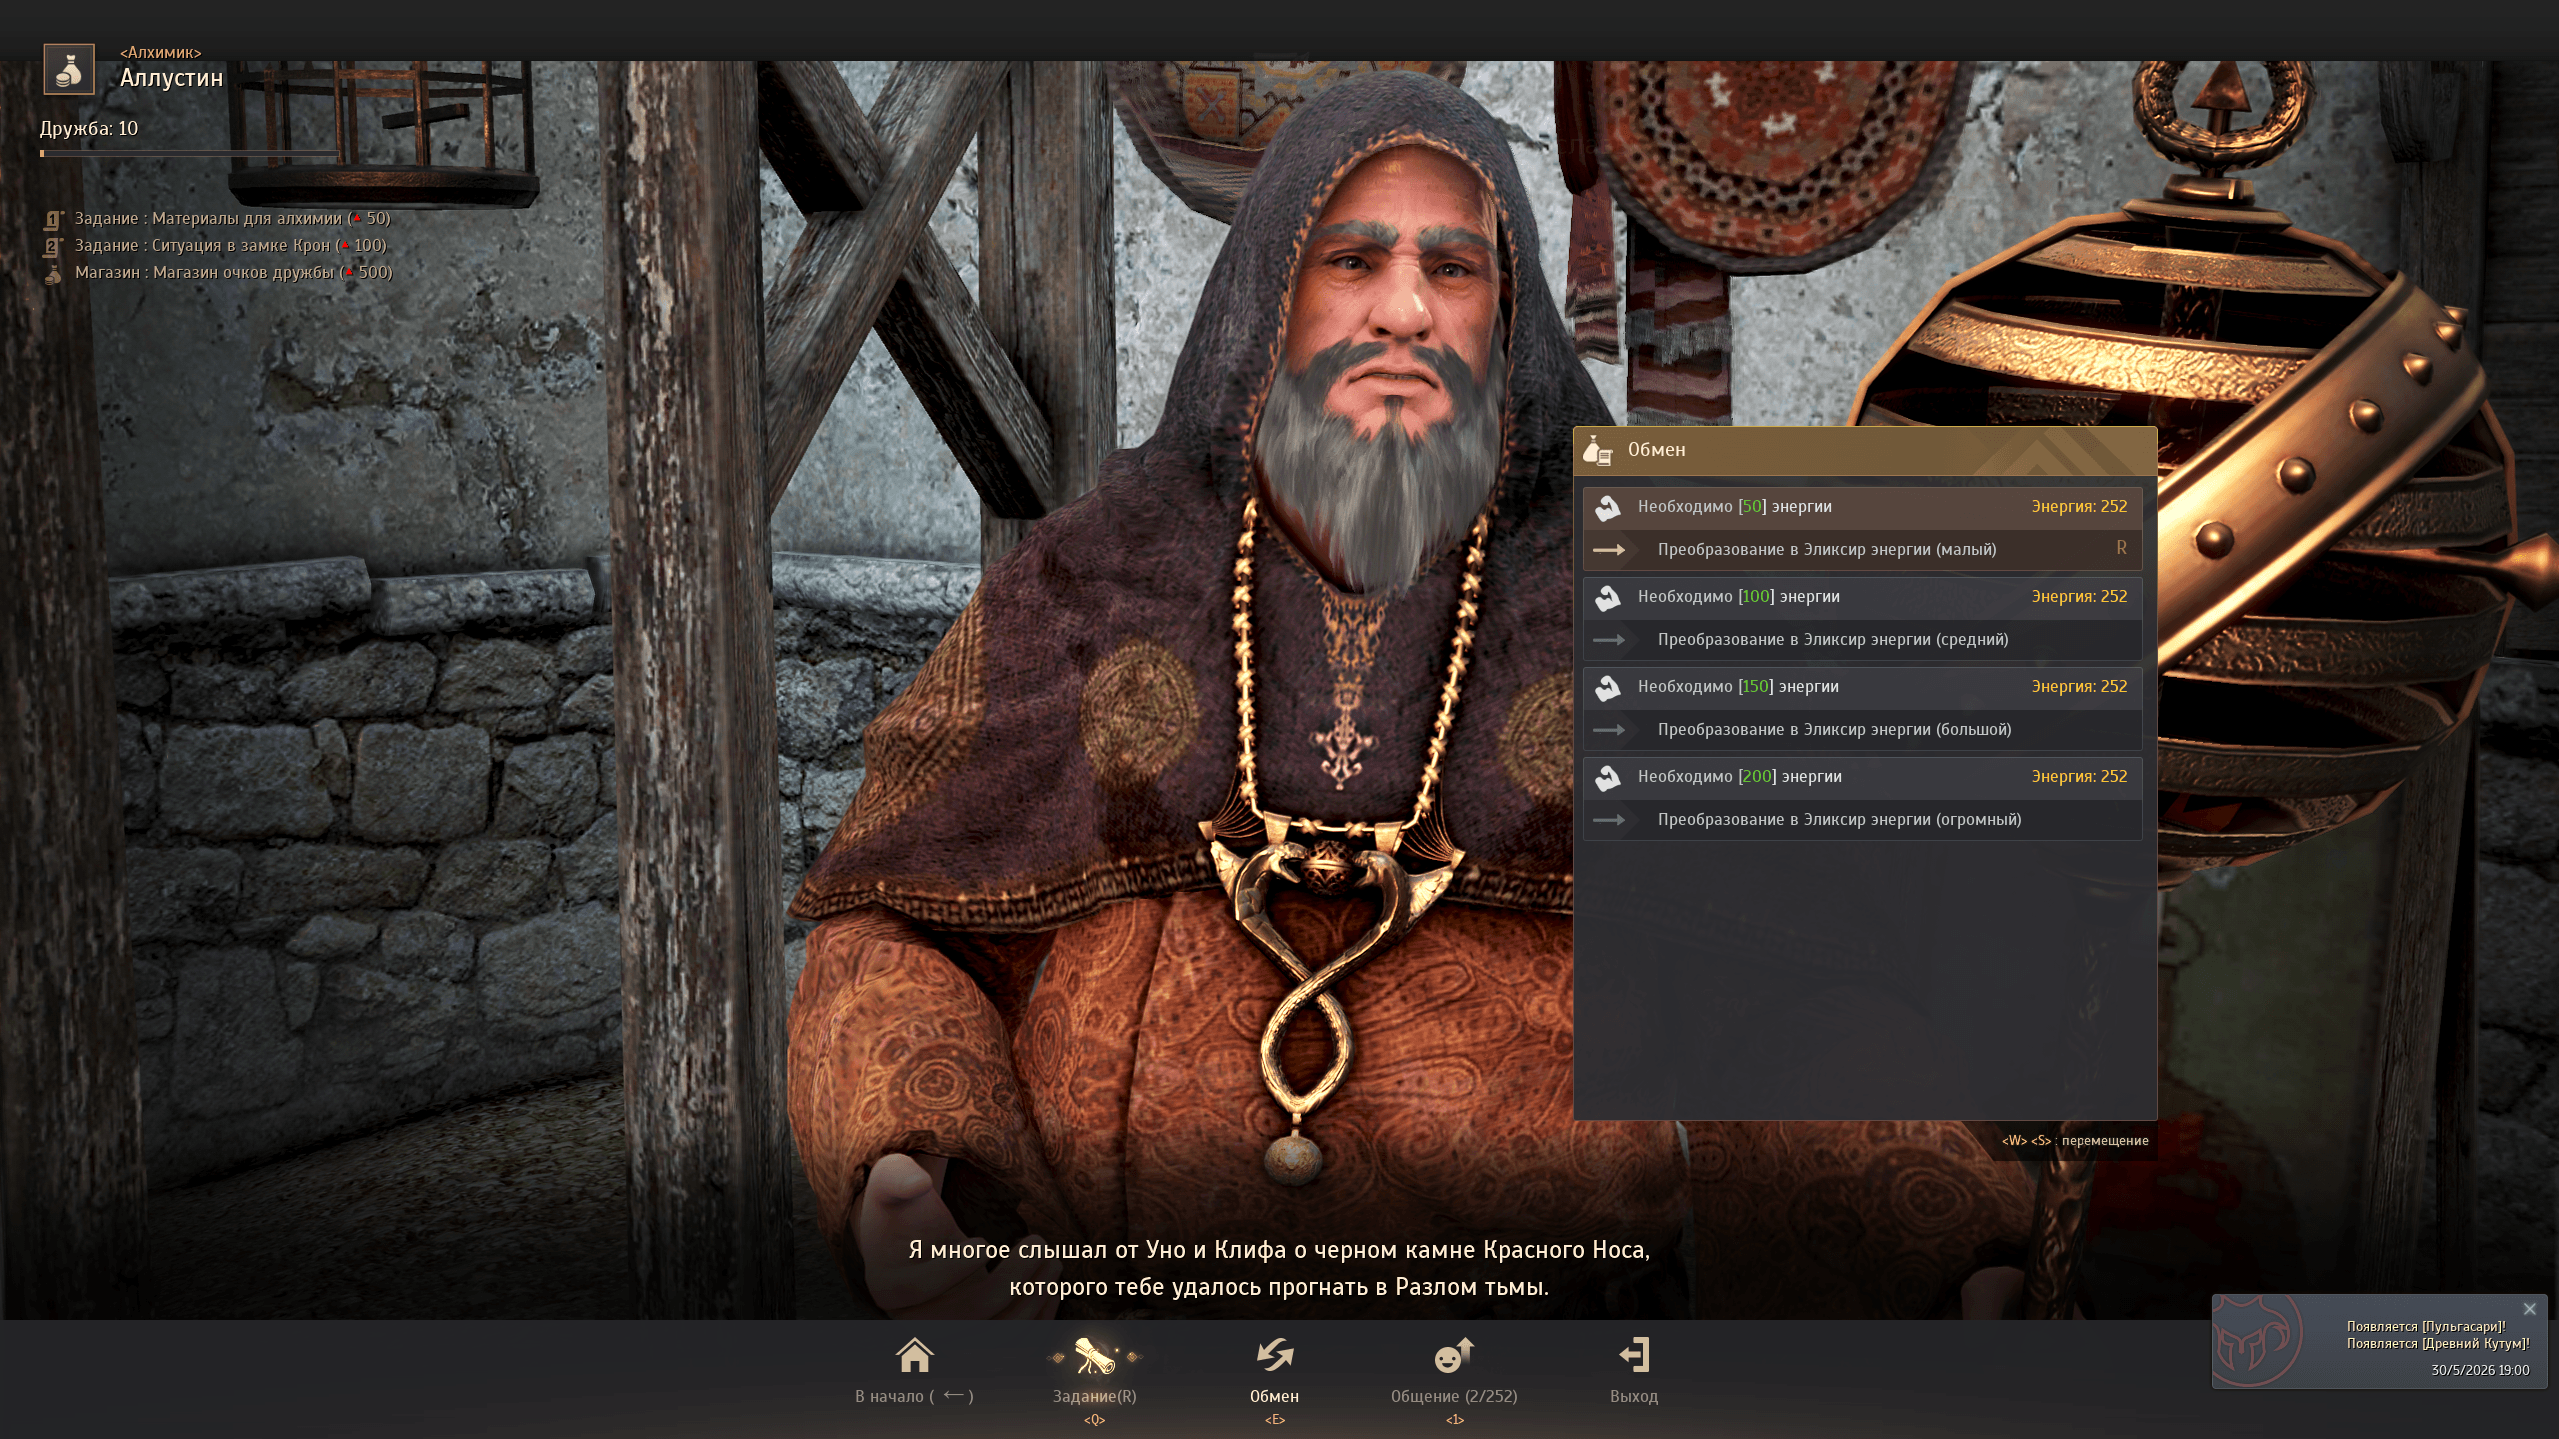This screenshot has height=1439, width=2559.
Task: Click Задание : Ситуация в замке Крон text
Action: pos(231,245)
